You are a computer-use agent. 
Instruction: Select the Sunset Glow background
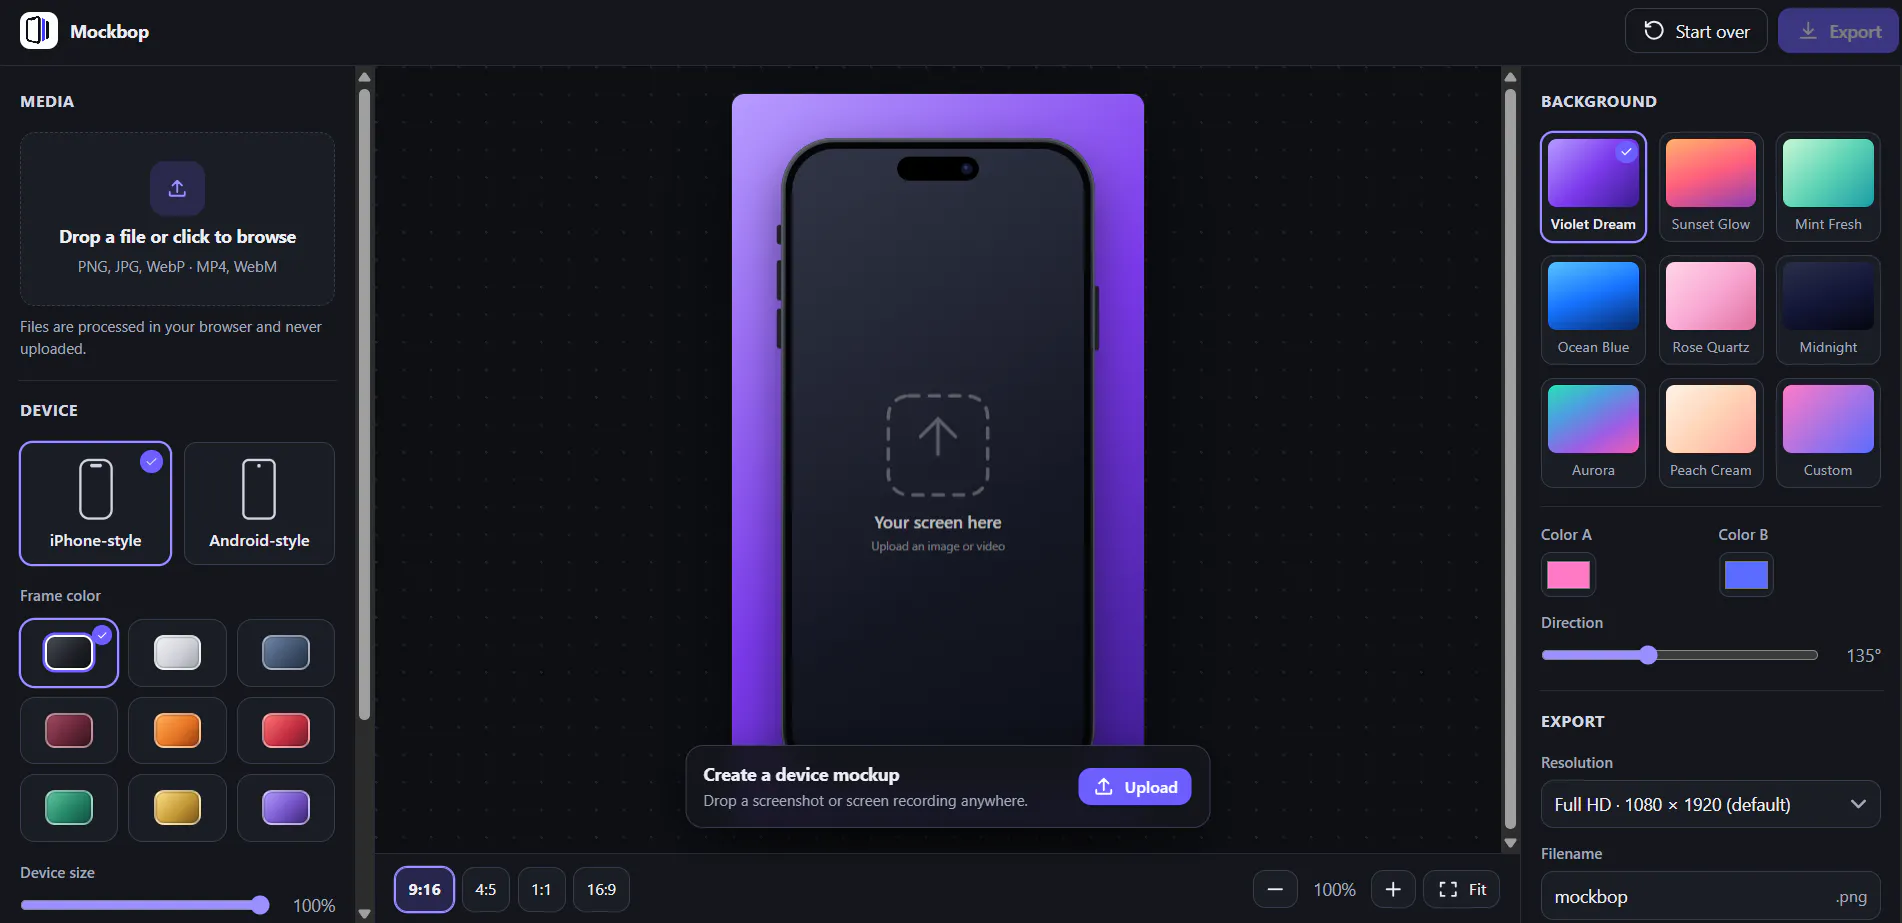tap(1711, 187)
